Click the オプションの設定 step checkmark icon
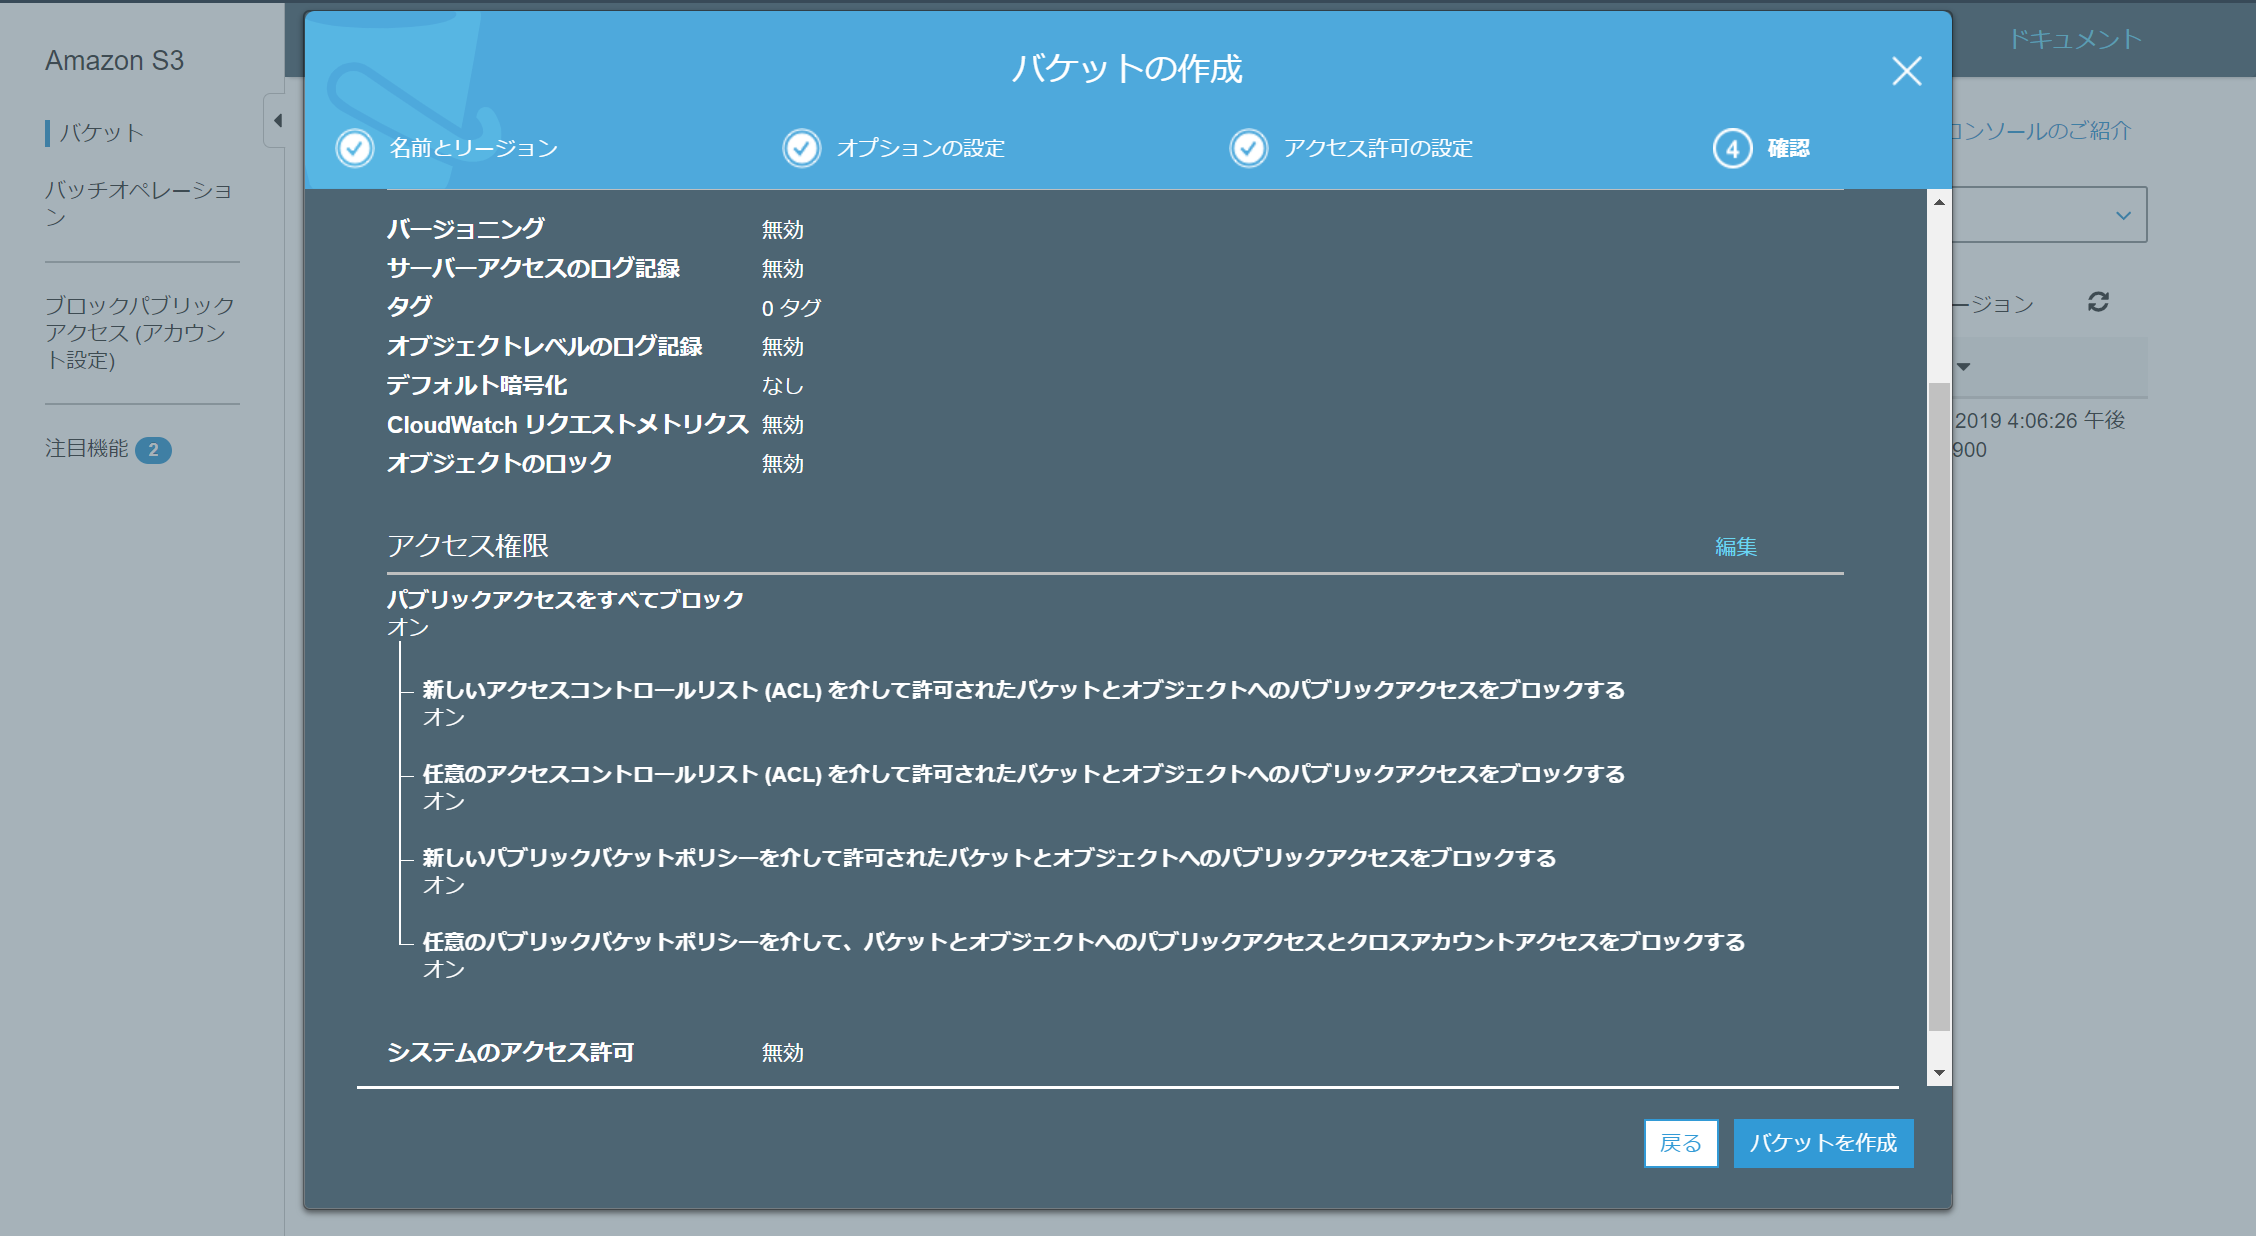This screenshot has width=2256, height=1236. pyautogui.click(x=801, y=148)
